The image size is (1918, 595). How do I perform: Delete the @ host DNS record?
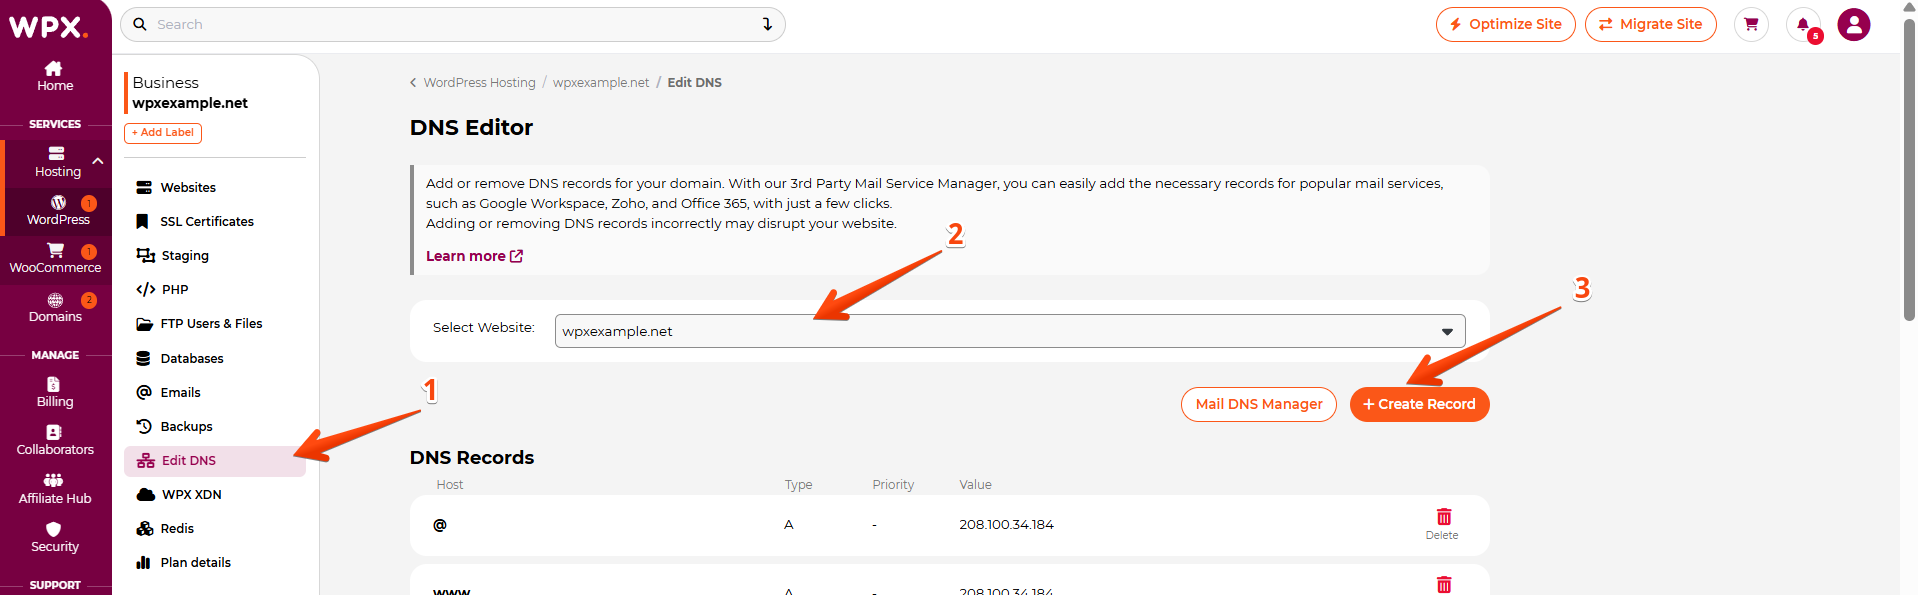1443,522
